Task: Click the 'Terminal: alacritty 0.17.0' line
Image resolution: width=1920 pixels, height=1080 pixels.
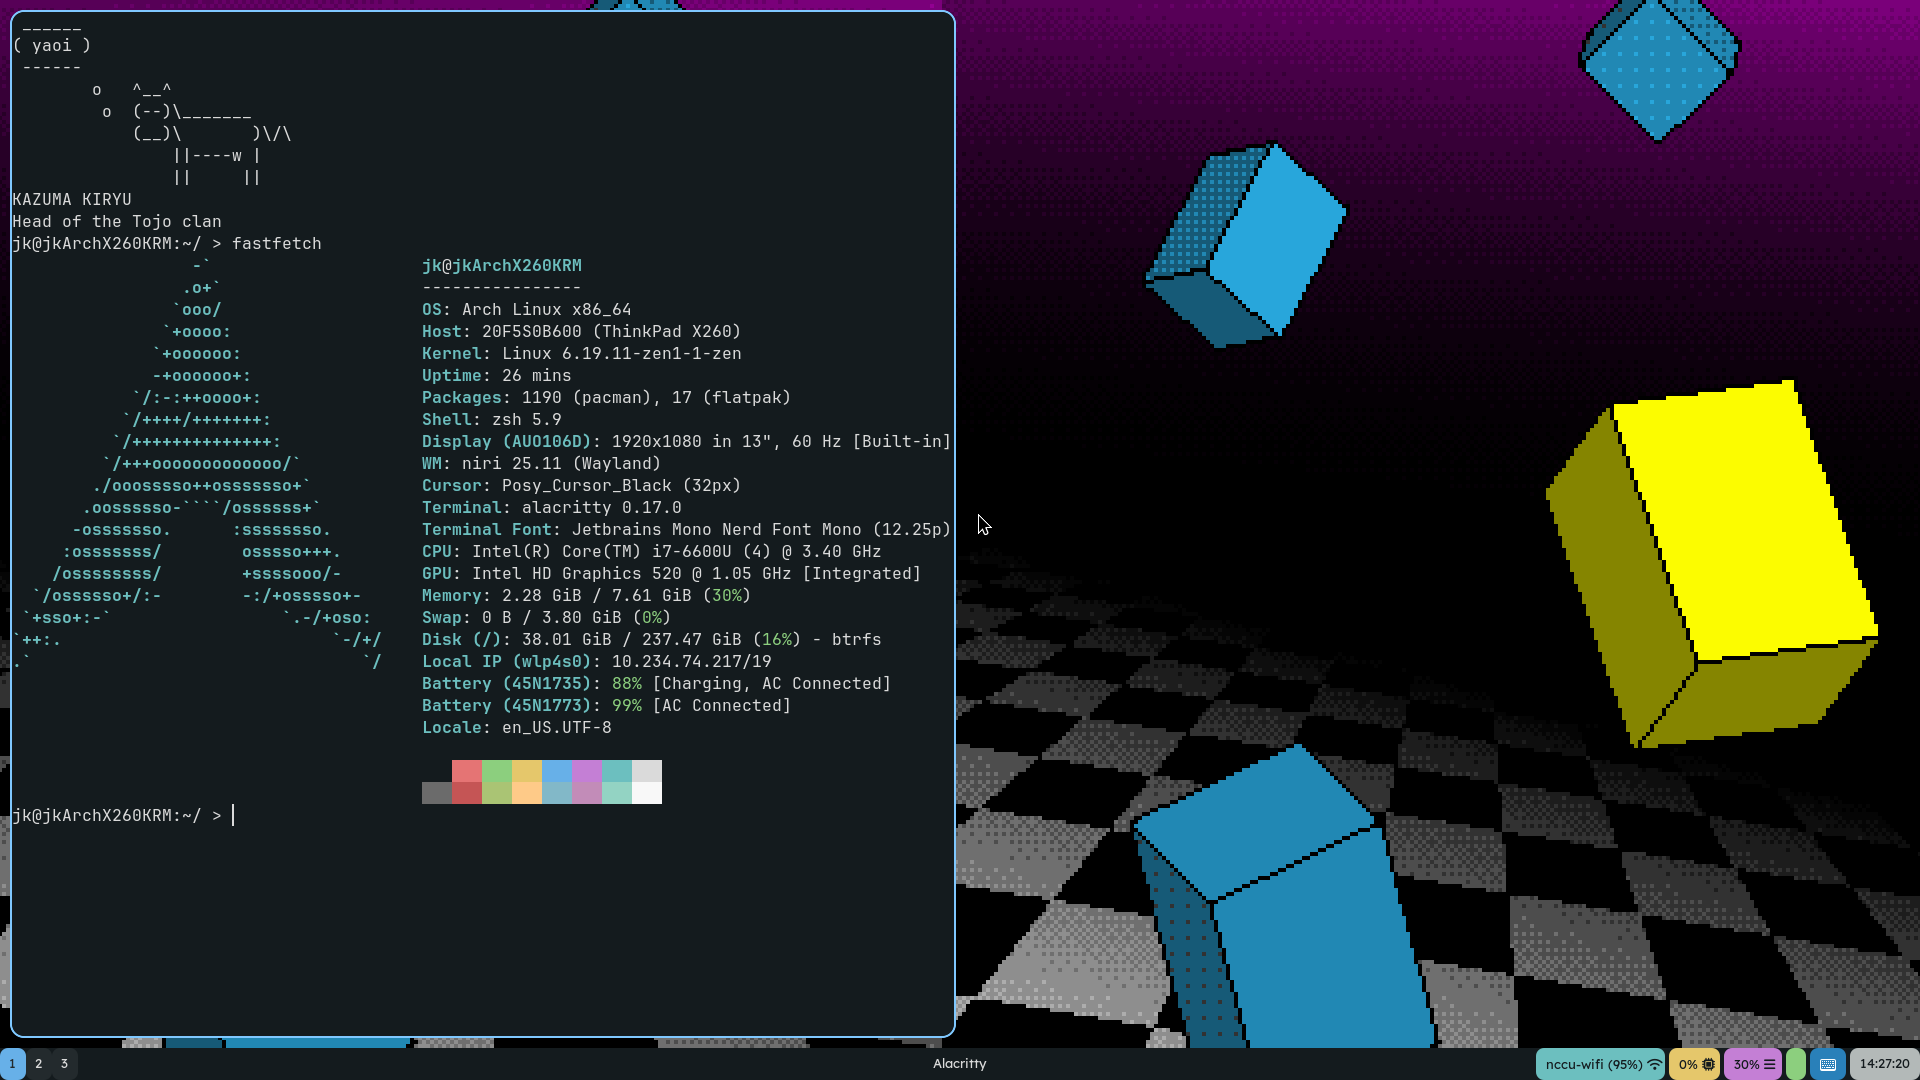Action: [x=552, y=508]
